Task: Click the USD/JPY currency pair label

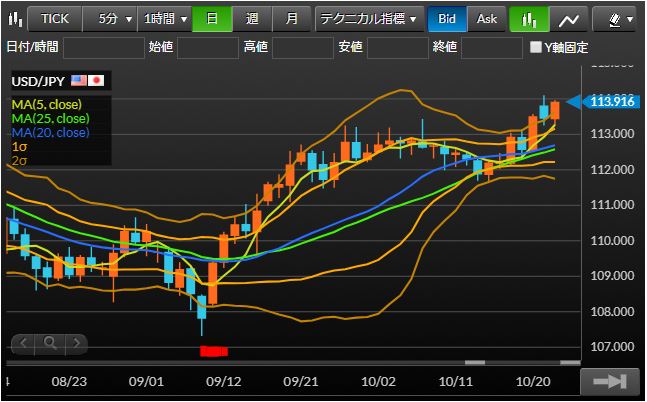Action: coord(38,81)
